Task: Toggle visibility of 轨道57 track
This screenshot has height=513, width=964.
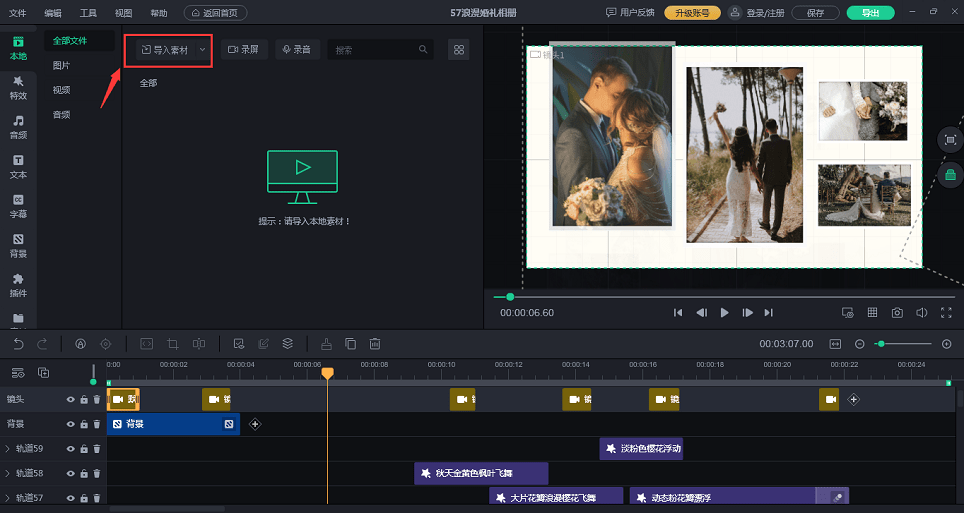Action: (x=71, y=498)
